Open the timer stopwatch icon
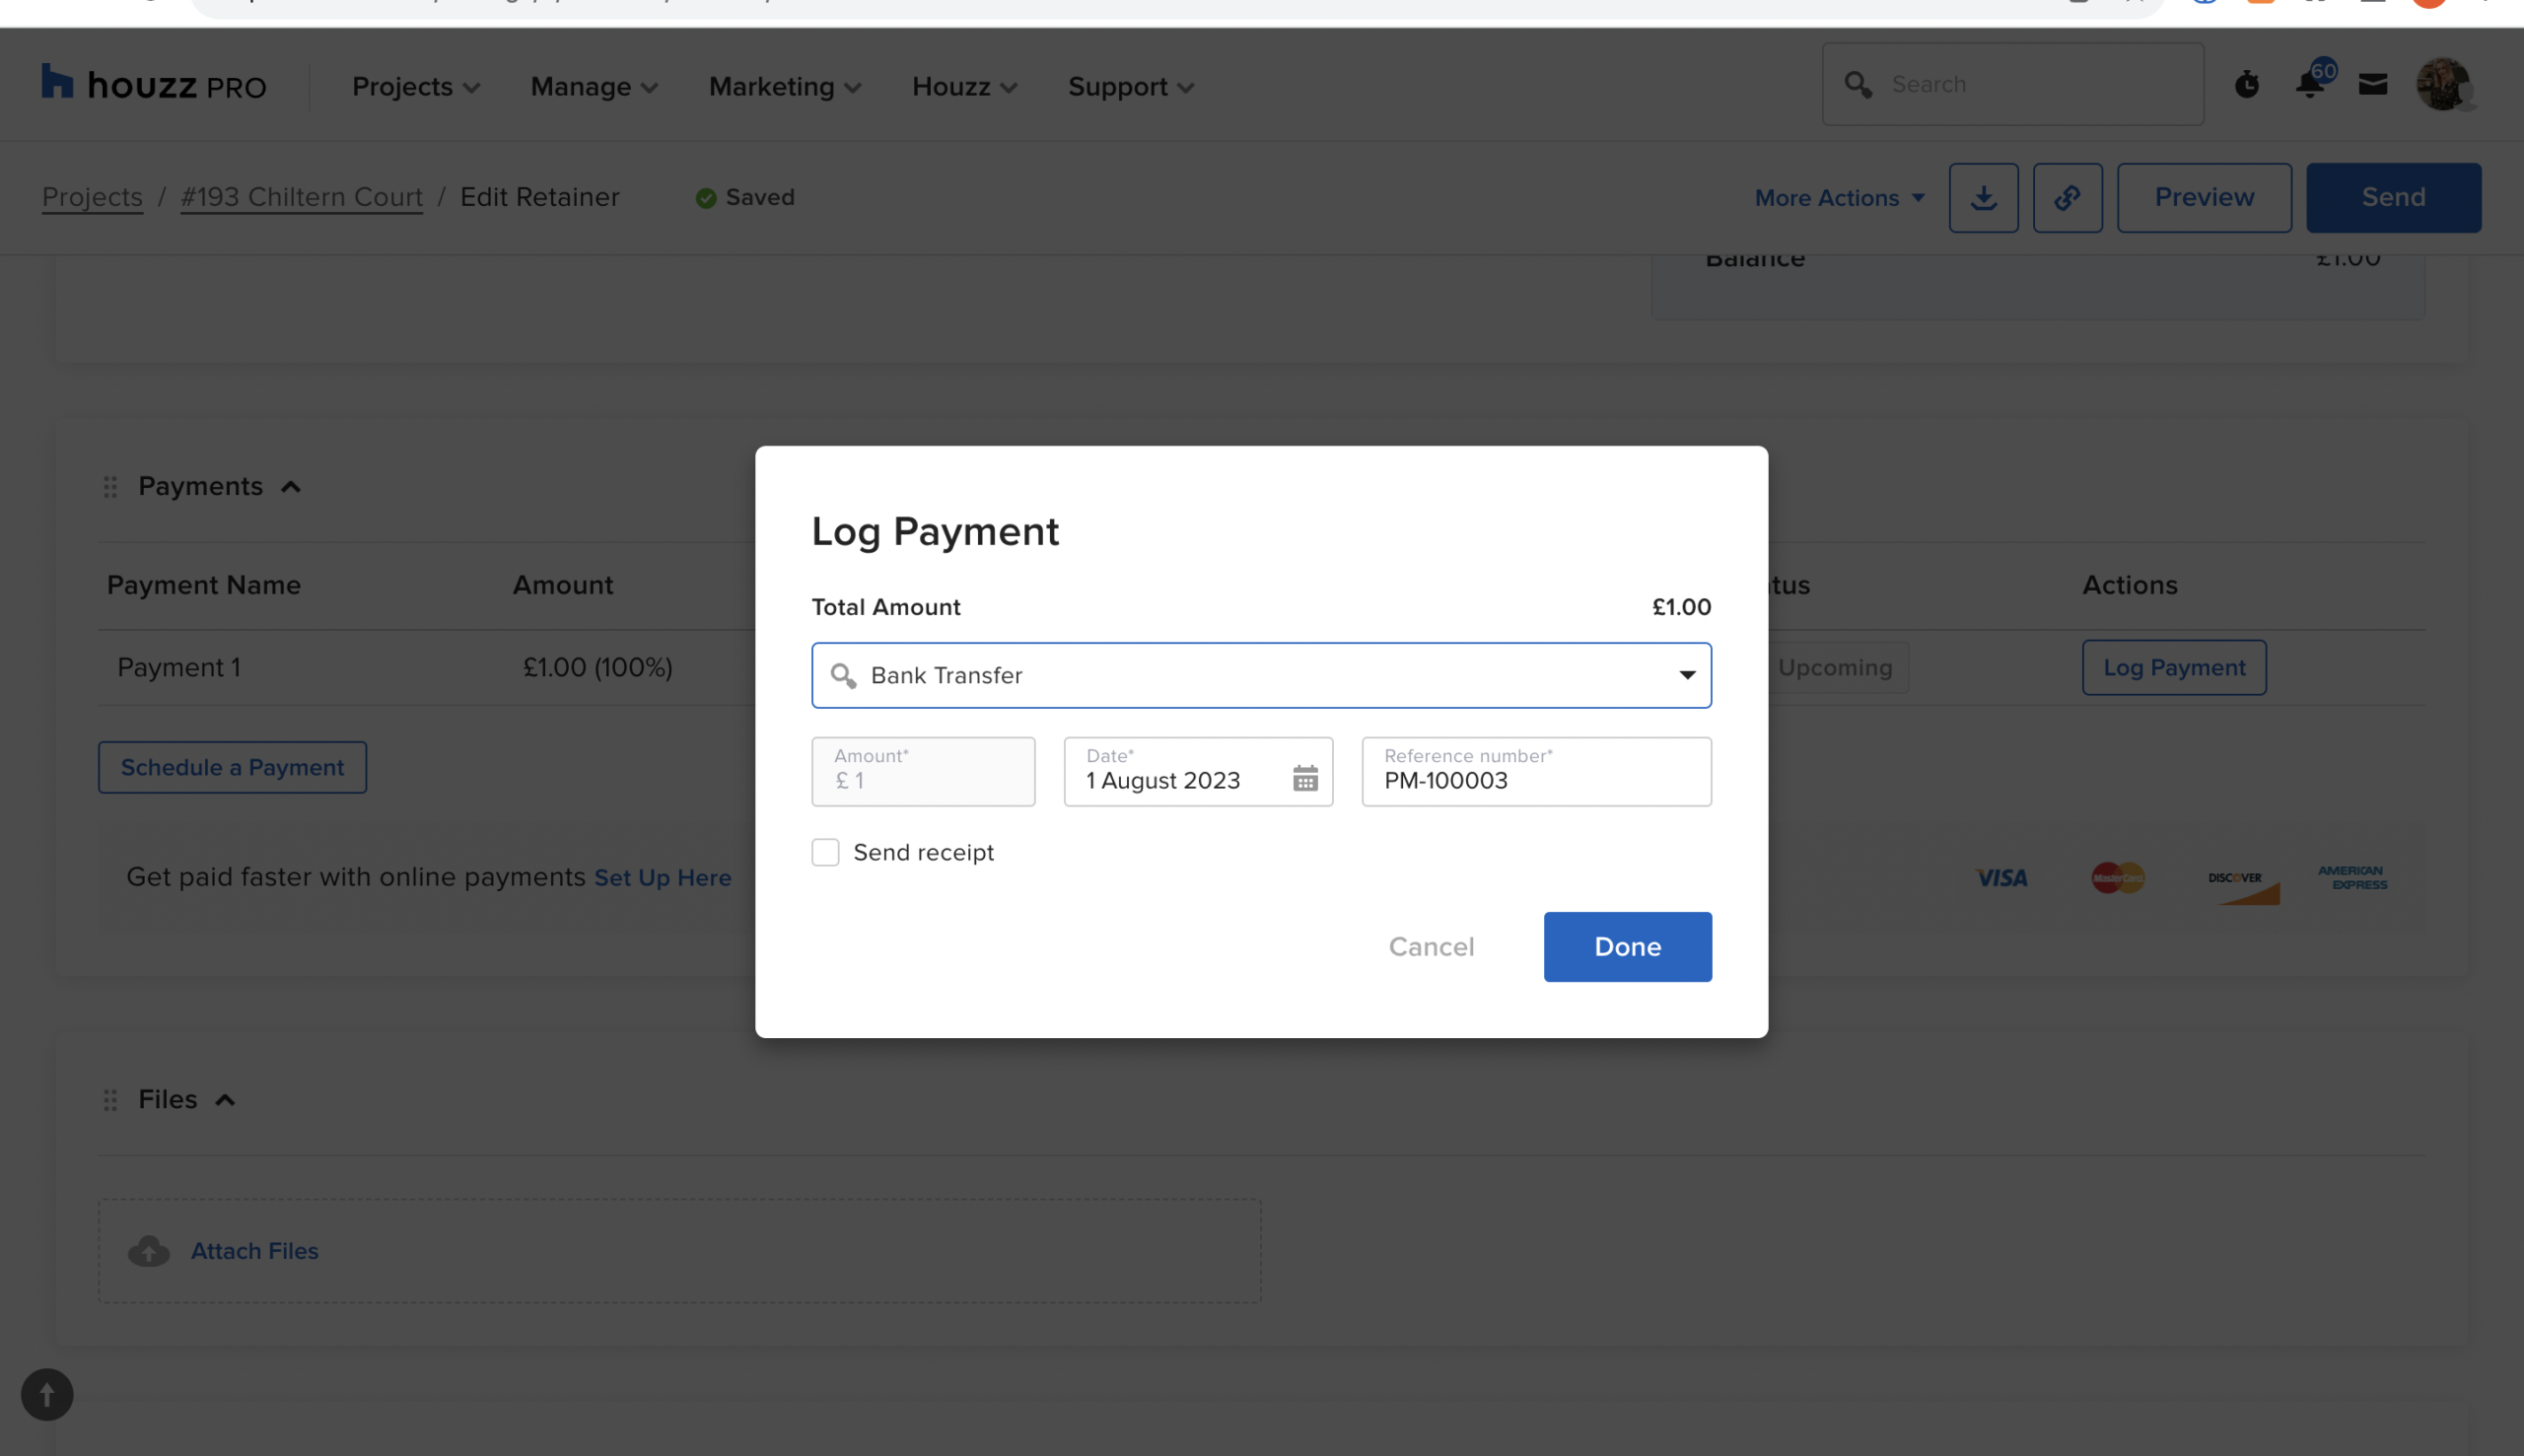2524x1456 pixels. pos(2247,84)
